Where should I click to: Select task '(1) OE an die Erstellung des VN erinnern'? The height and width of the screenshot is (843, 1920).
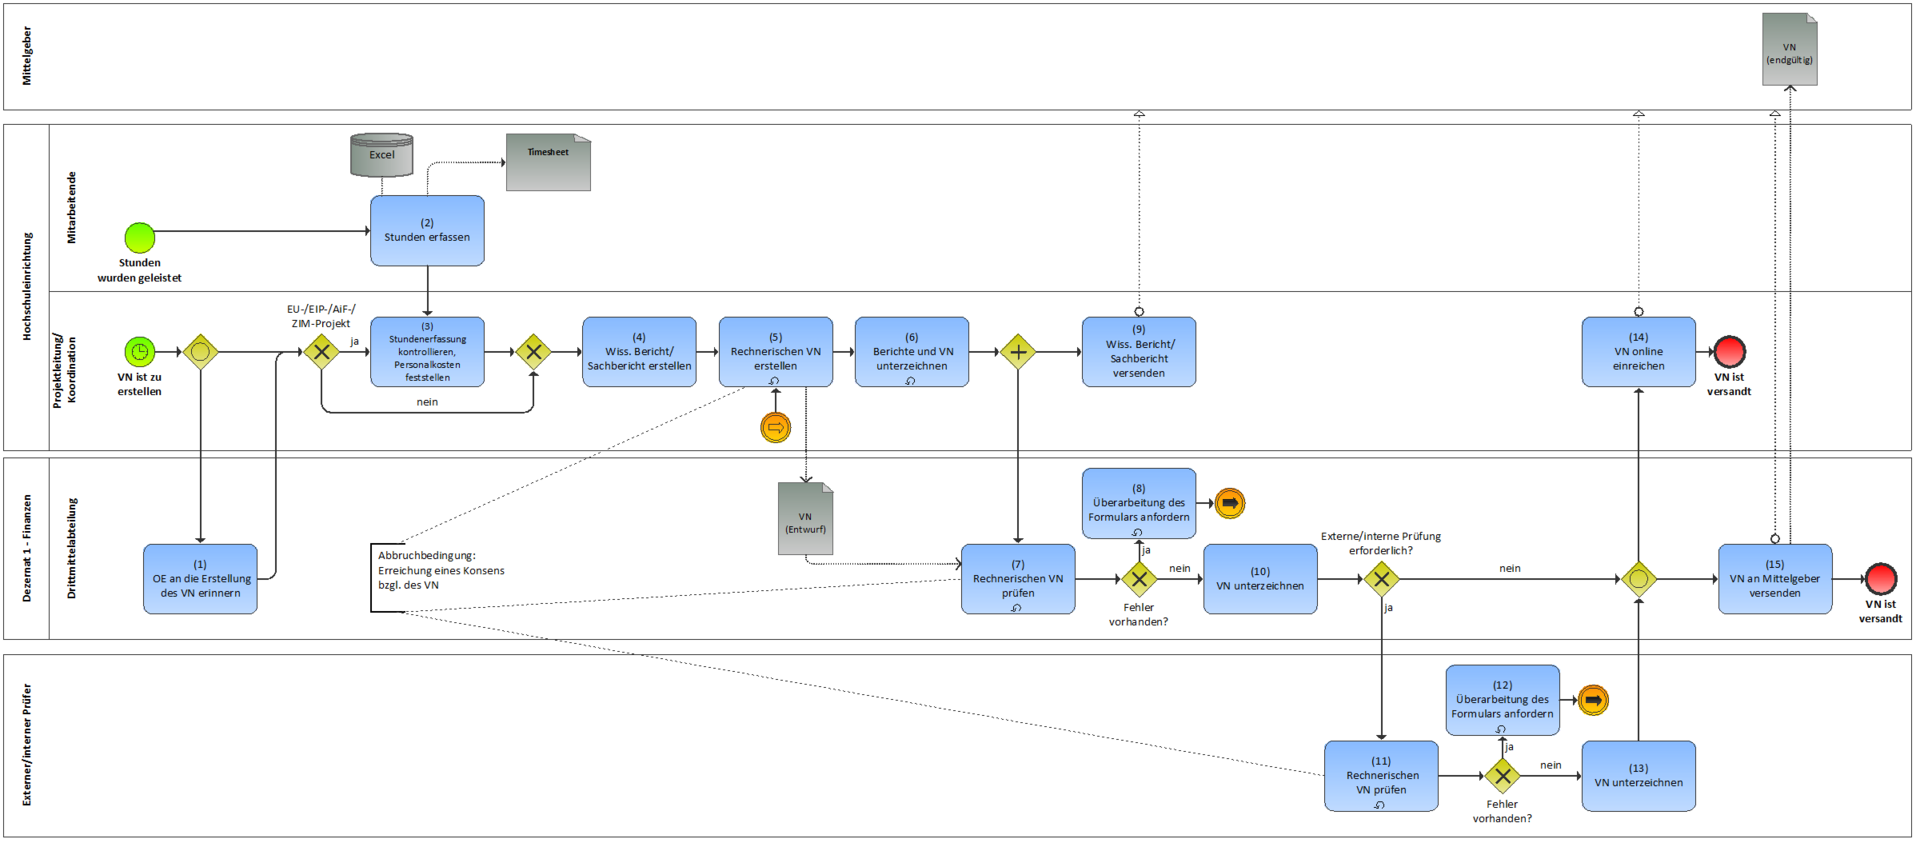pos(200,579)
